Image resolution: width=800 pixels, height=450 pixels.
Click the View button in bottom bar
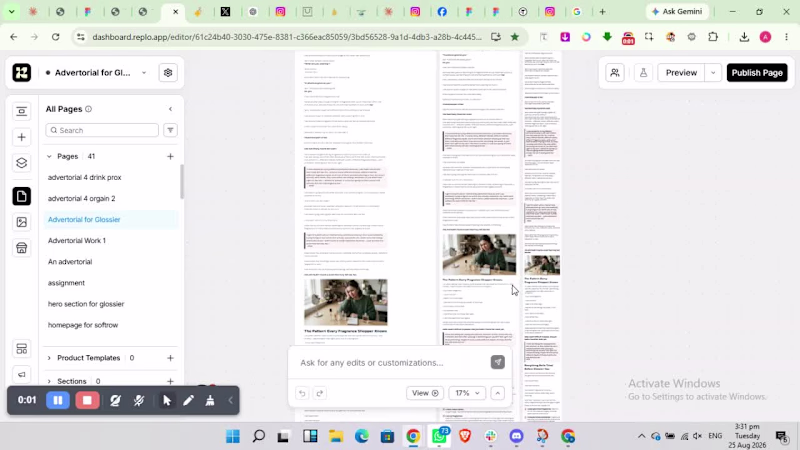[x=425, y=393]
